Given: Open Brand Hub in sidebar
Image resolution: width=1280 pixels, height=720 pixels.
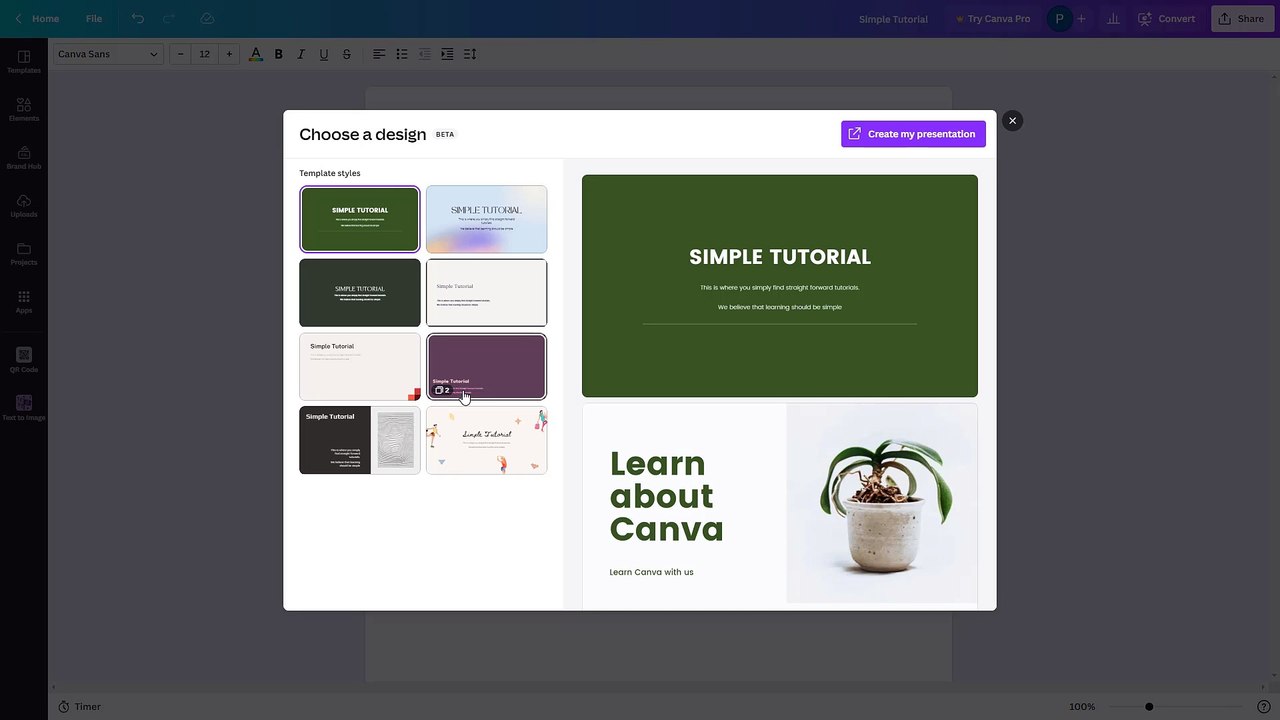Looking at the screenshot, I should [24, 157].
